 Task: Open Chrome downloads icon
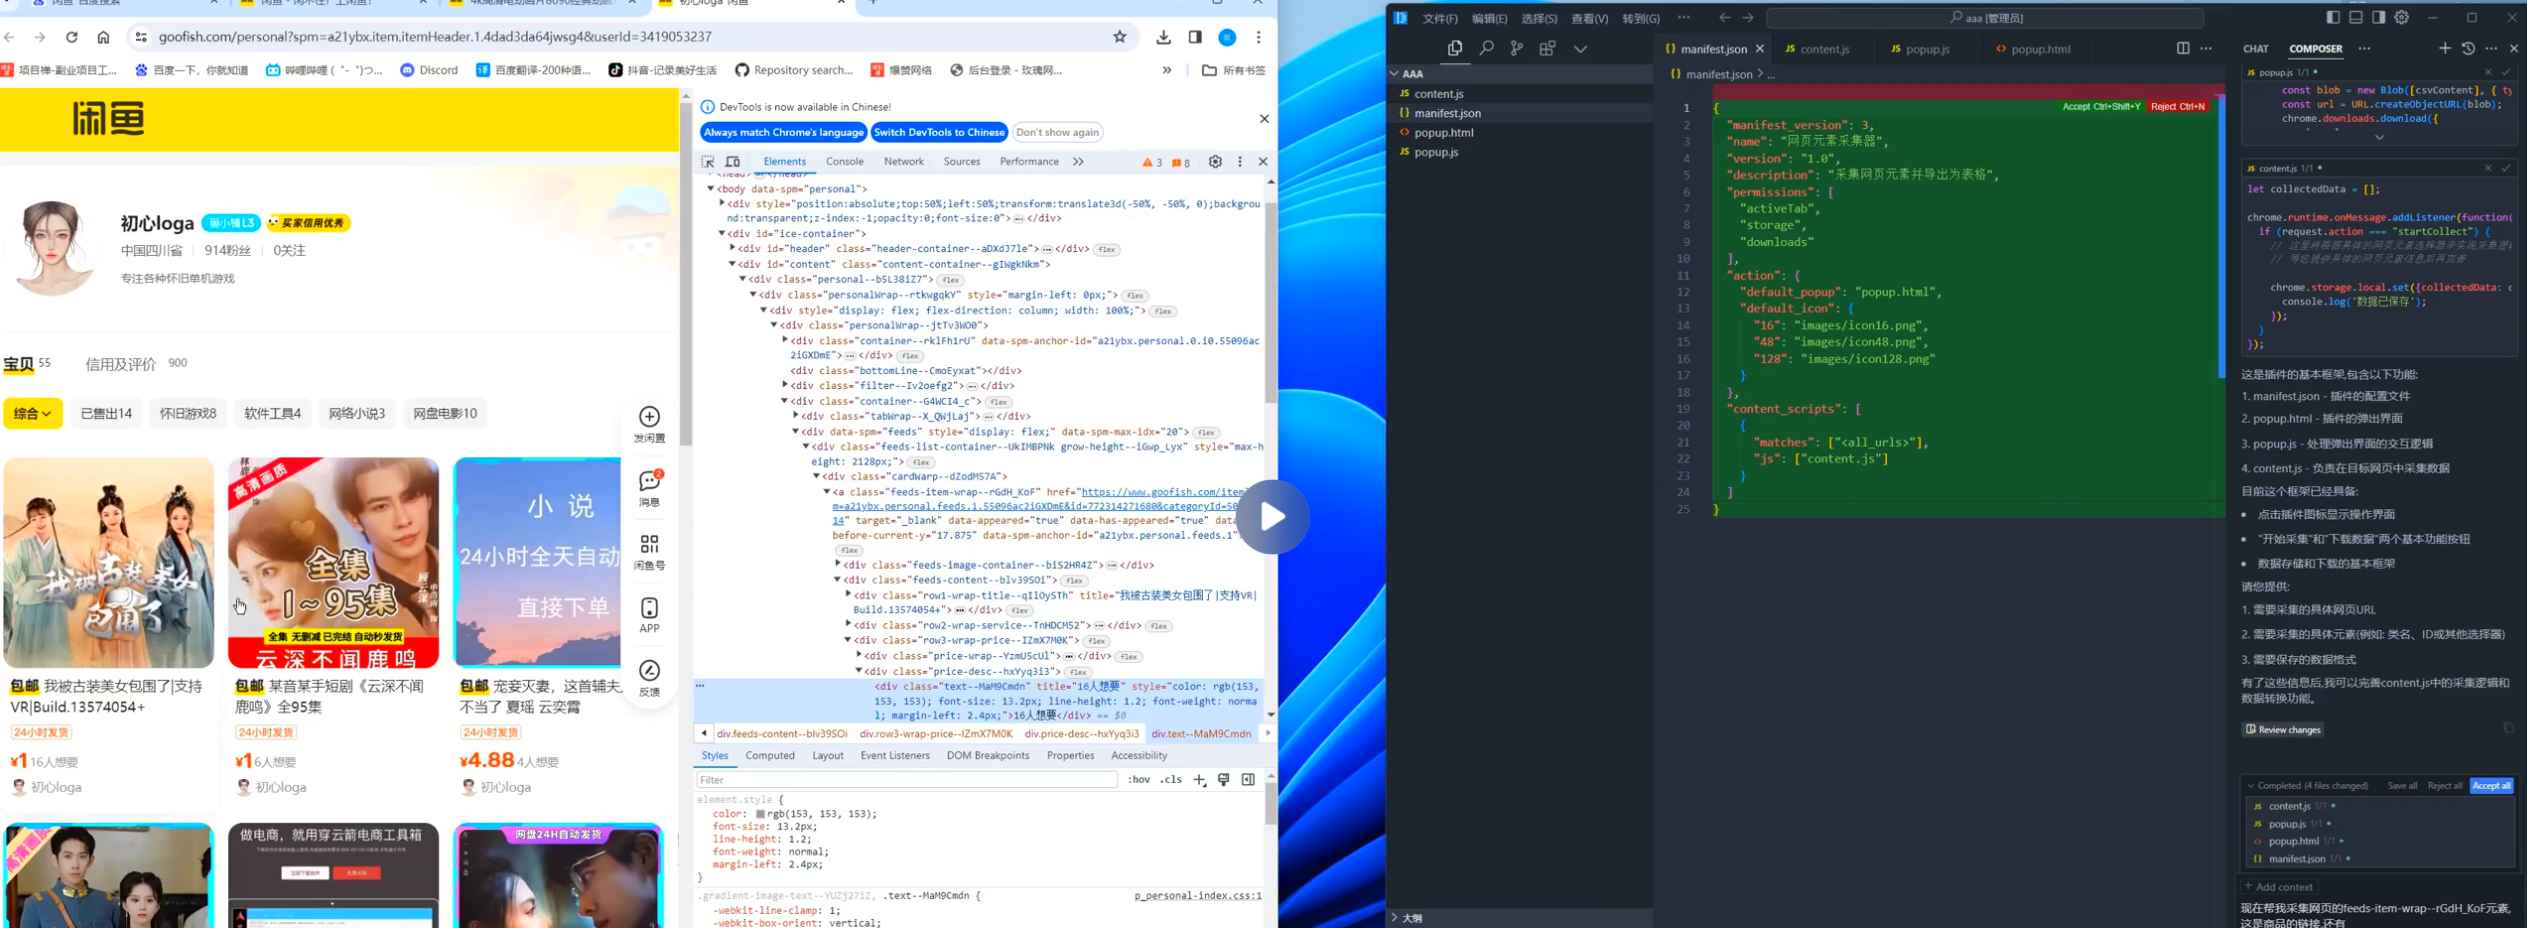point(1163,37)
